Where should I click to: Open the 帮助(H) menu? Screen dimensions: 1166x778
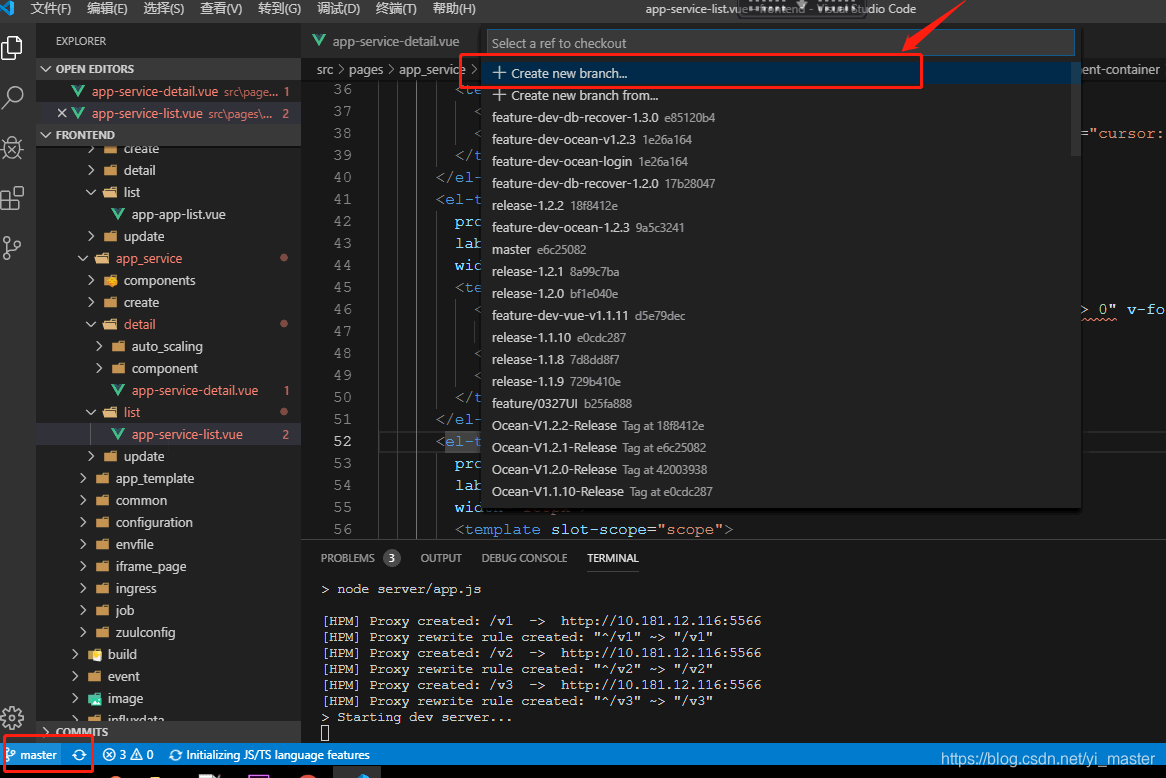pos(454,9)
